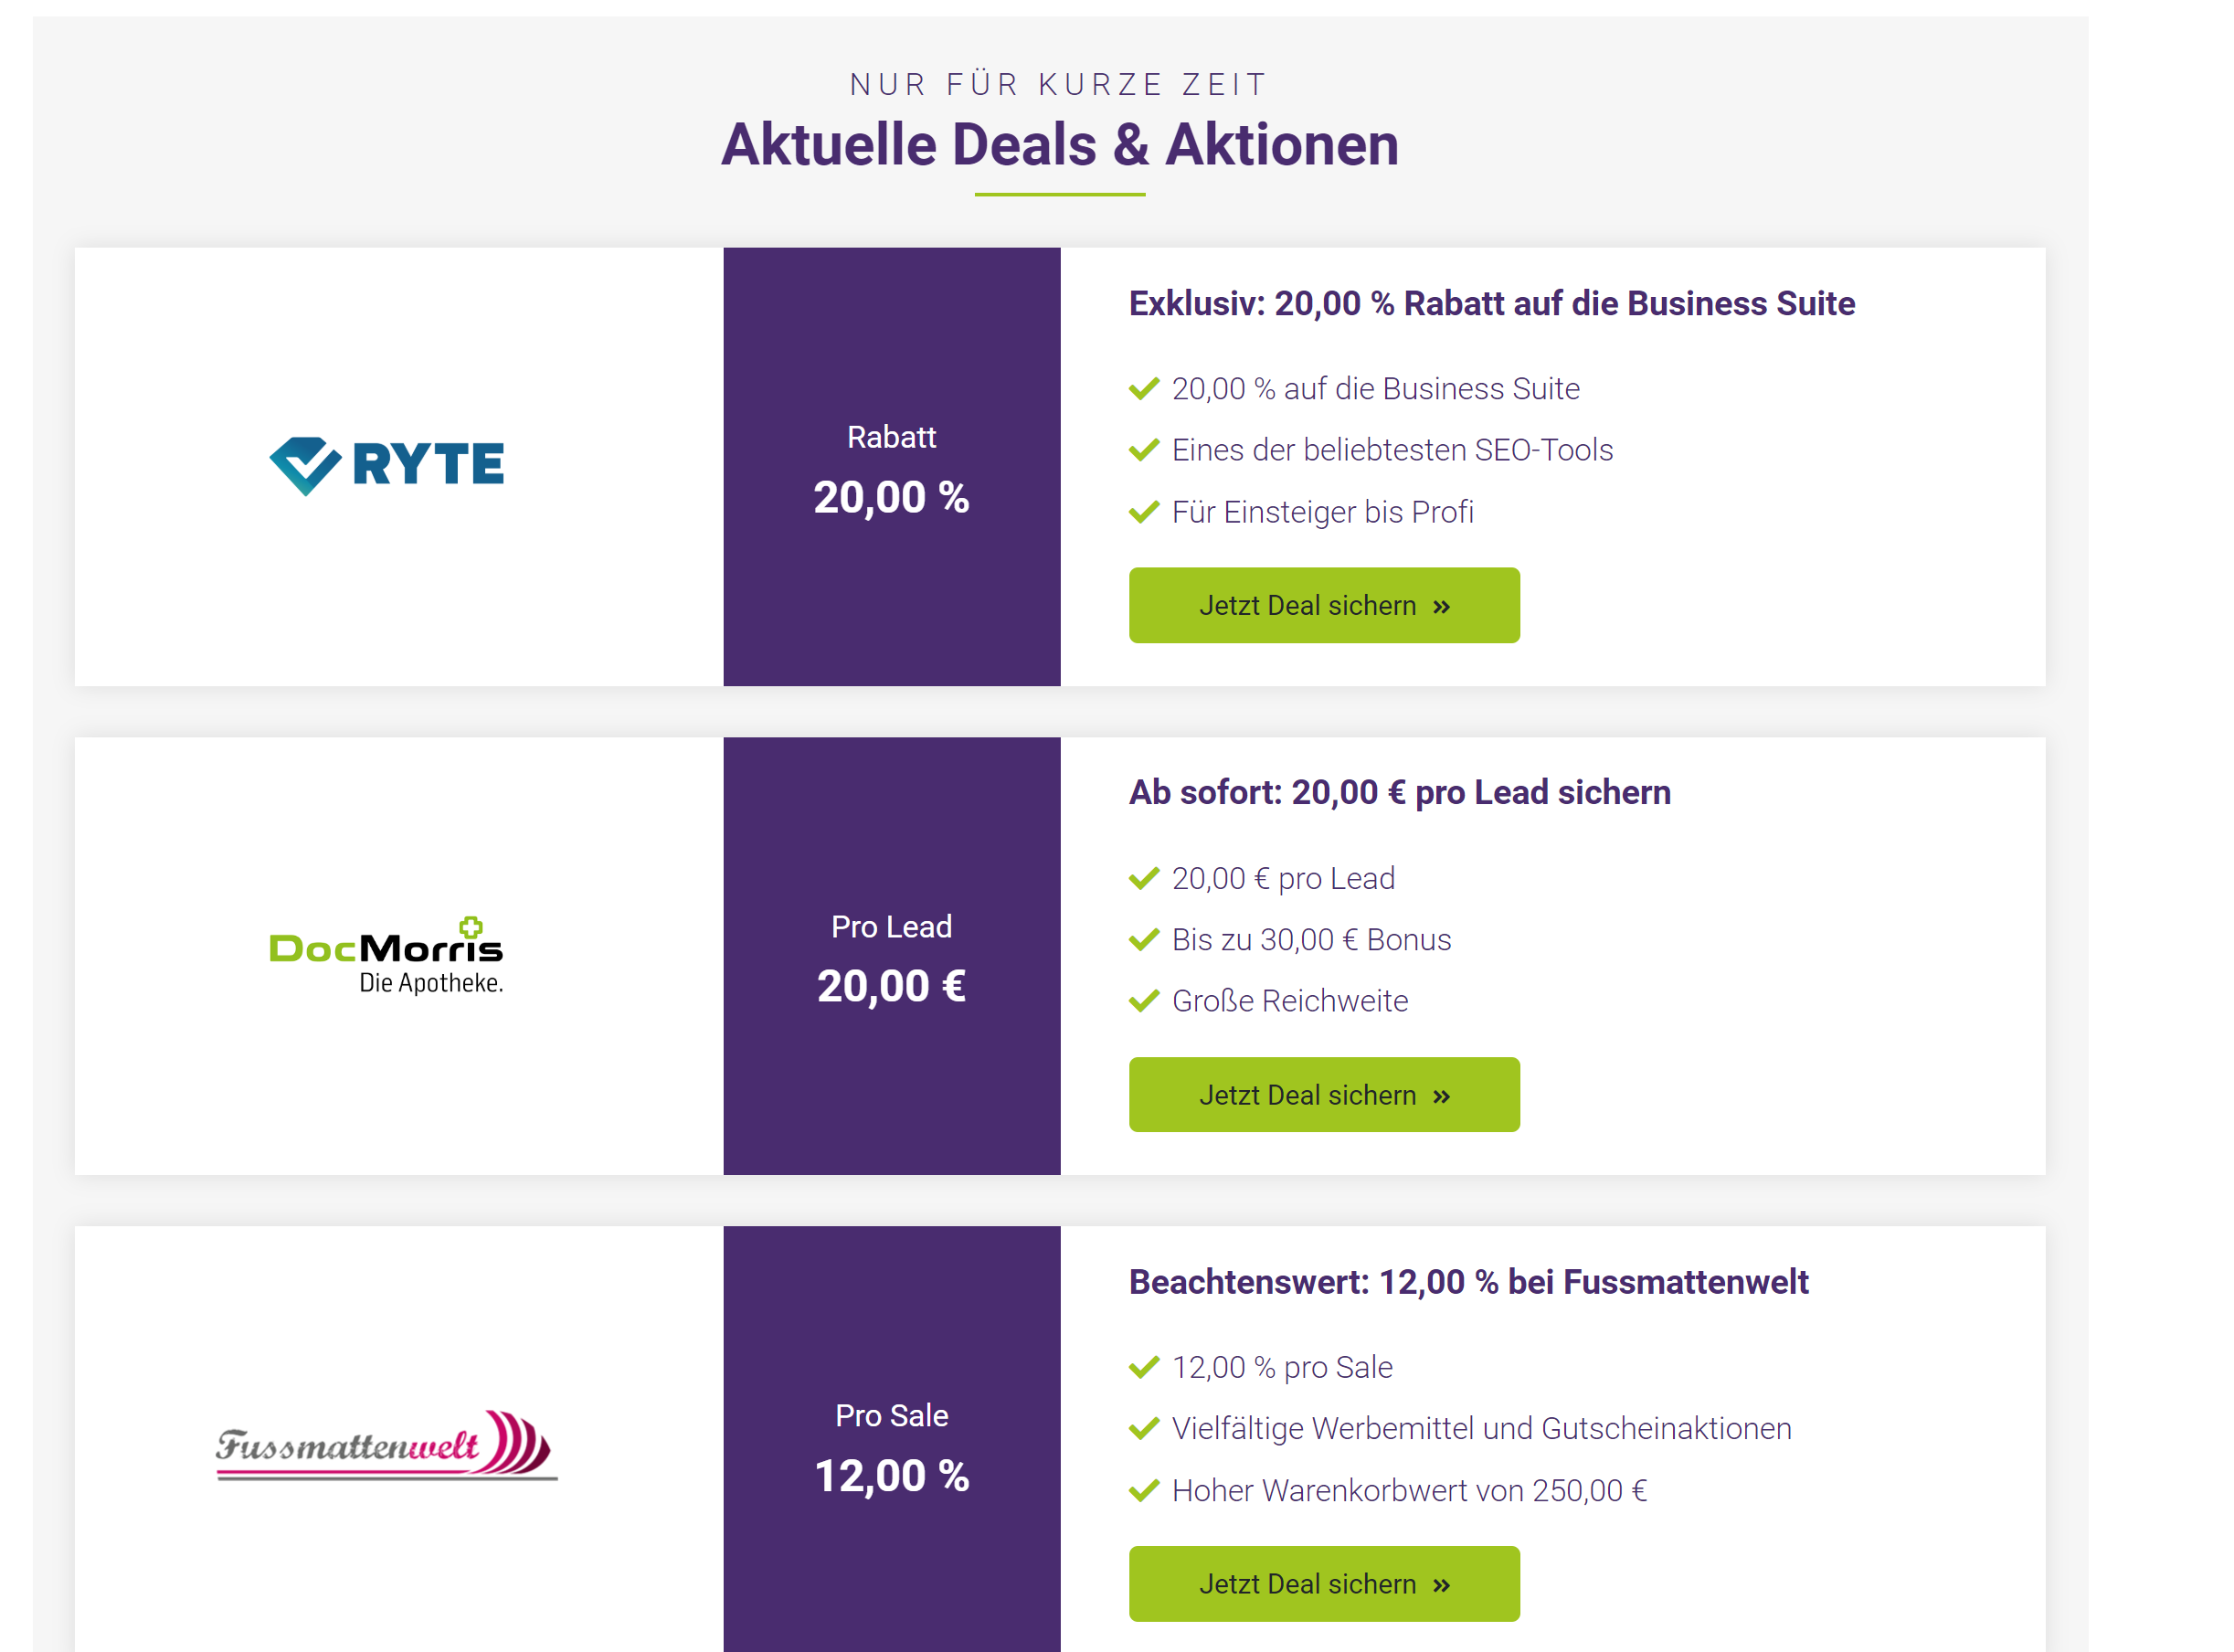Screen dimensions: 2234x1652
Task: Click the "Aktuelle Deals & Aktionen" title
Action: tap(1060, 145)
